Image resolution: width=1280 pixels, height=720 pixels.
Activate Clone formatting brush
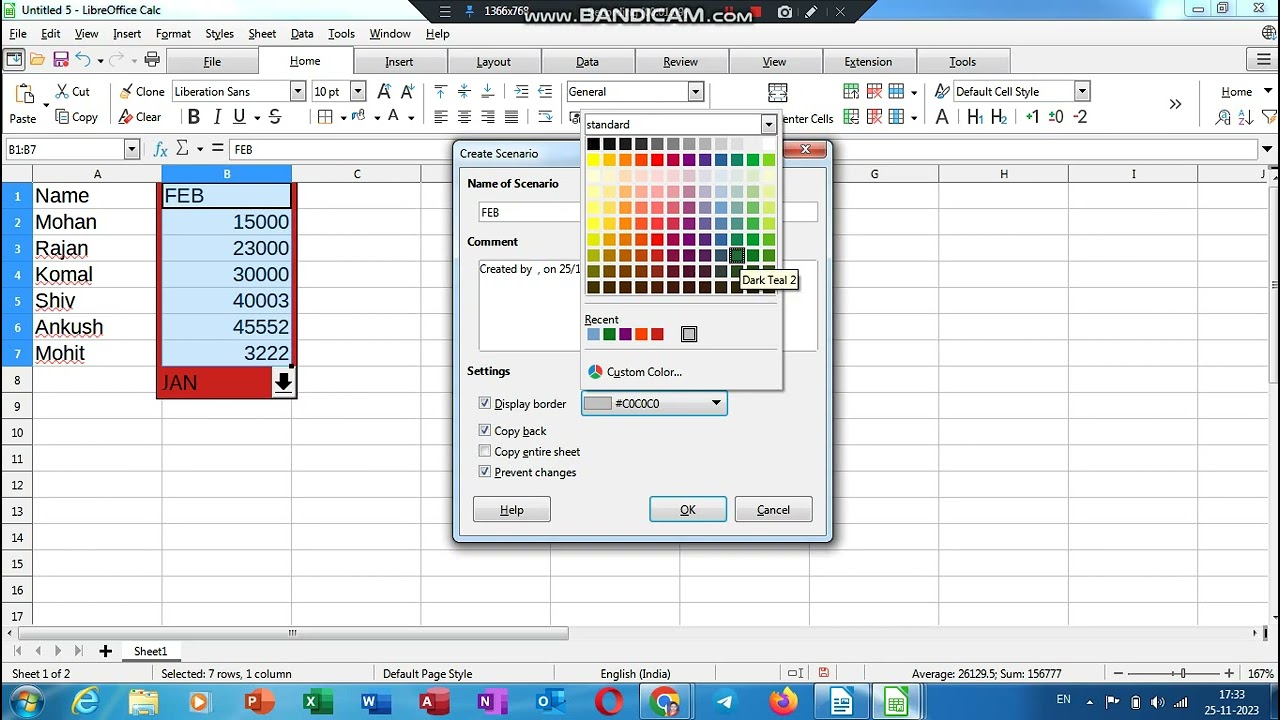tap(141, 91)
